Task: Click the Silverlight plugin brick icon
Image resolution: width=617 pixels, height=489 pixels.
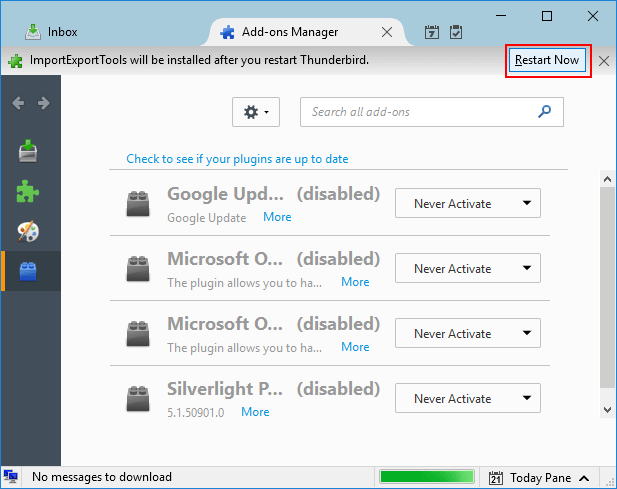Action: 138,398
